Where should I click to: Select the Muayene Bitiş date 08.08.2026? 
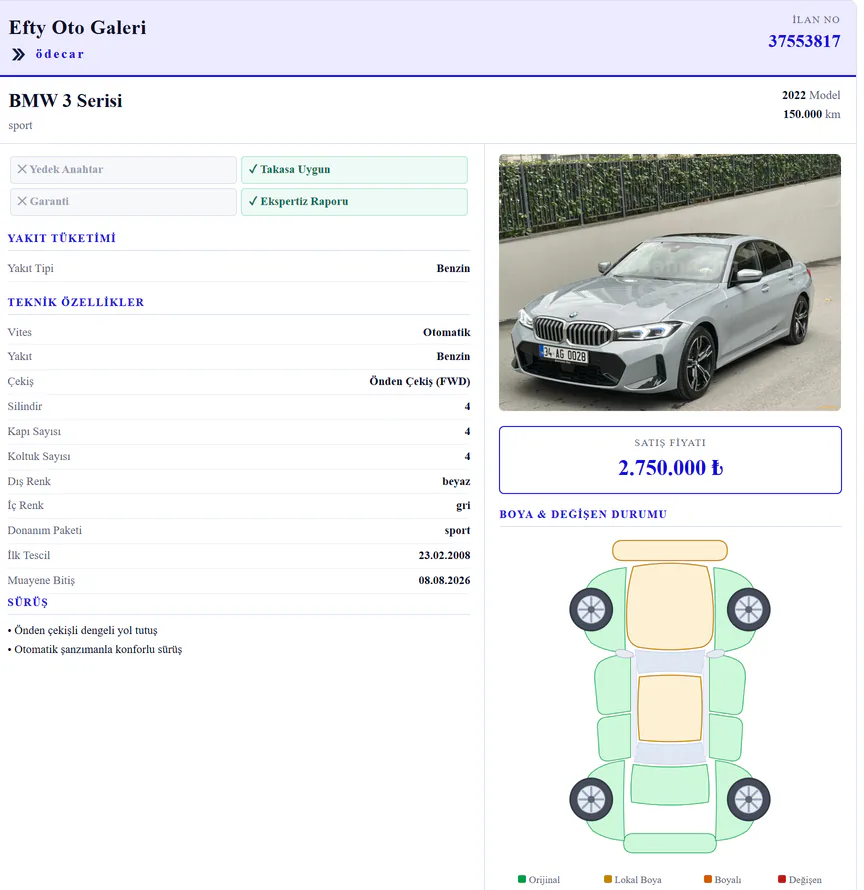click(444, 581)
